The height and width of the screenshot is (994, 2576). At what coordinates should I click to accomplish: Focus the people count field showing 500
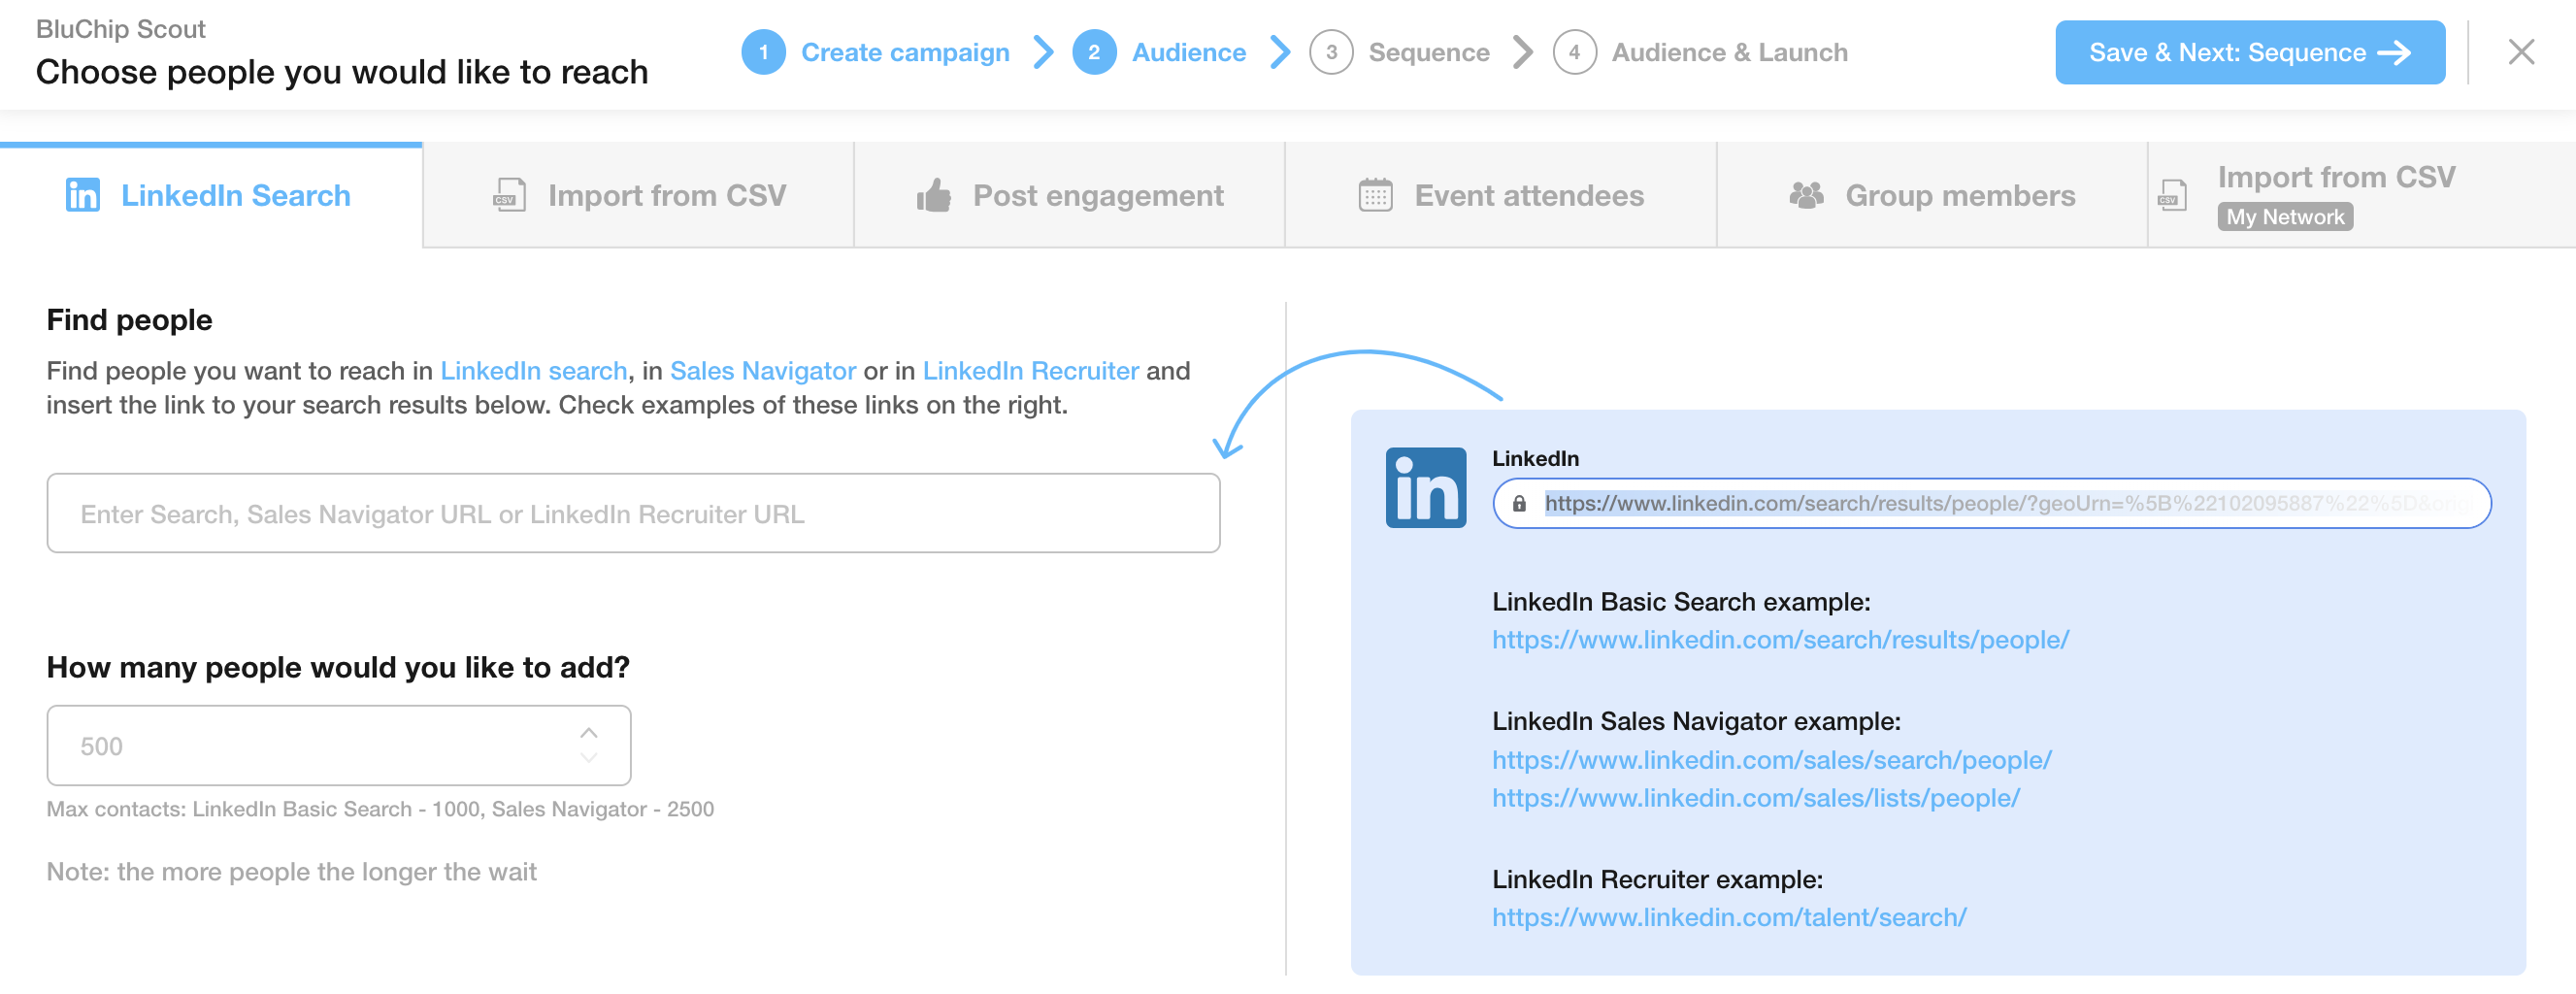[x=338, y=746]
